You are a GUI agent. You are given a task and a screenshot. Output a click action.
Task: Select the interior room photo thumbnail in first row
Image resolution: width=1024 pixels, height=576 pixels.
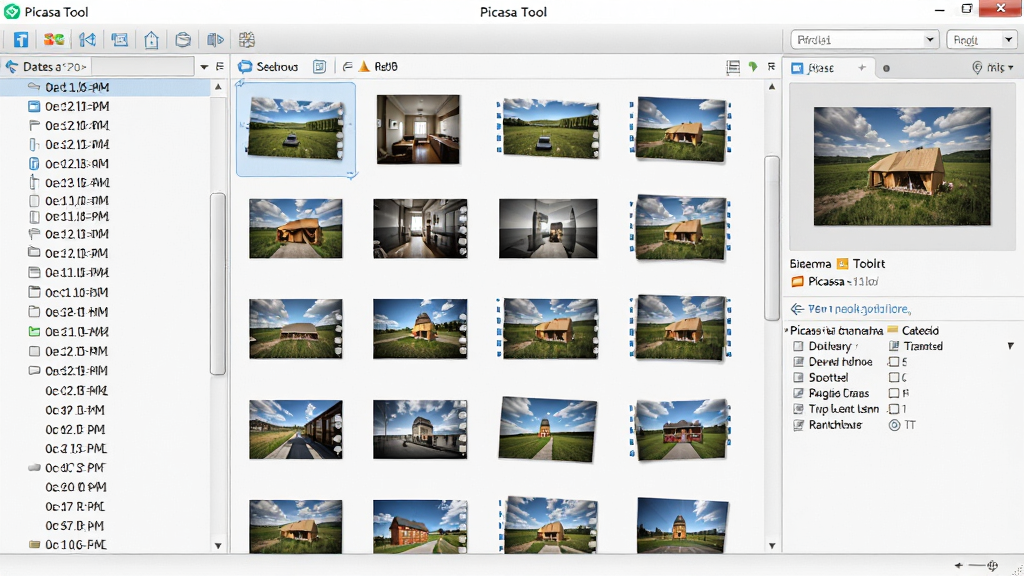pyautogui.click(x=418, y=129)
